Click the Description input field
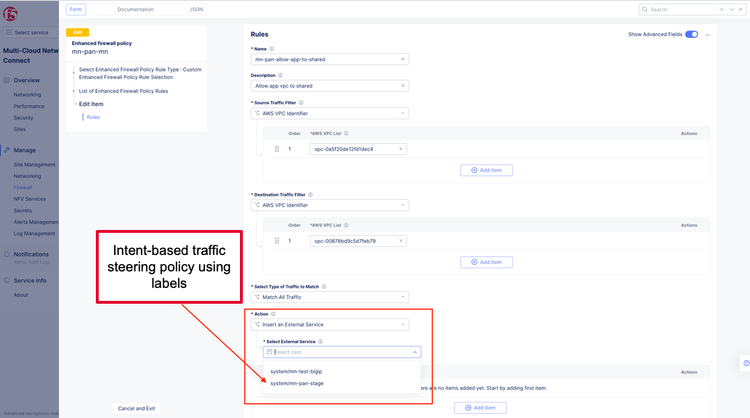 330,86
